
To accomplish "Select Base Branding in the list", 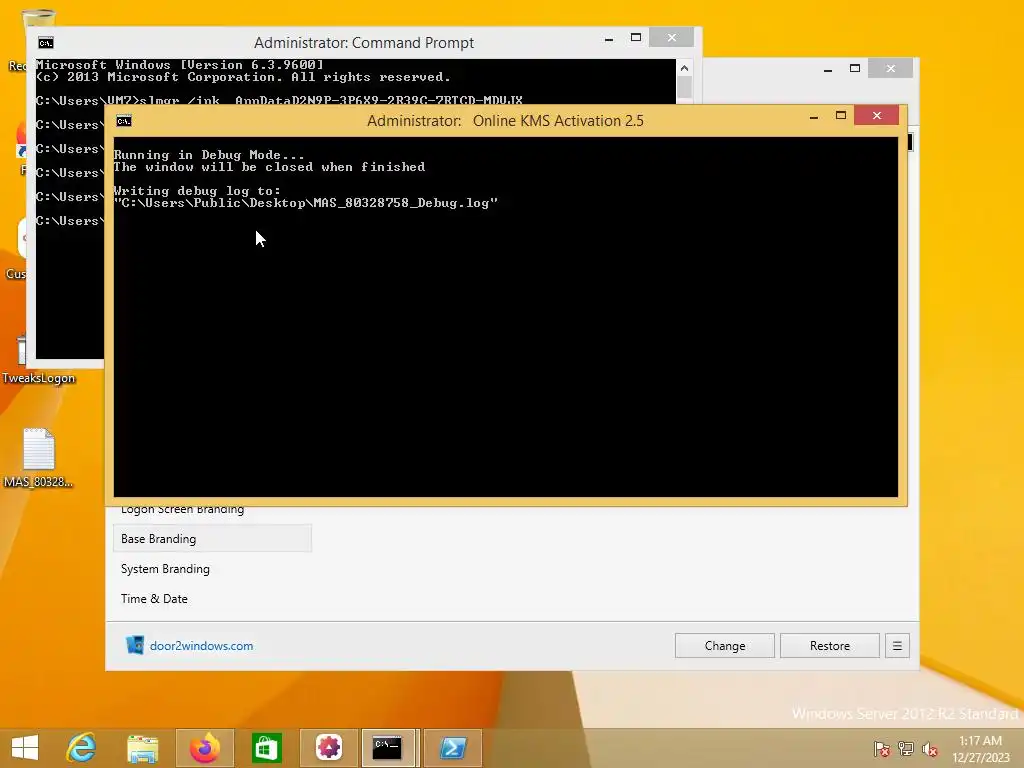I will pos(212,539).
